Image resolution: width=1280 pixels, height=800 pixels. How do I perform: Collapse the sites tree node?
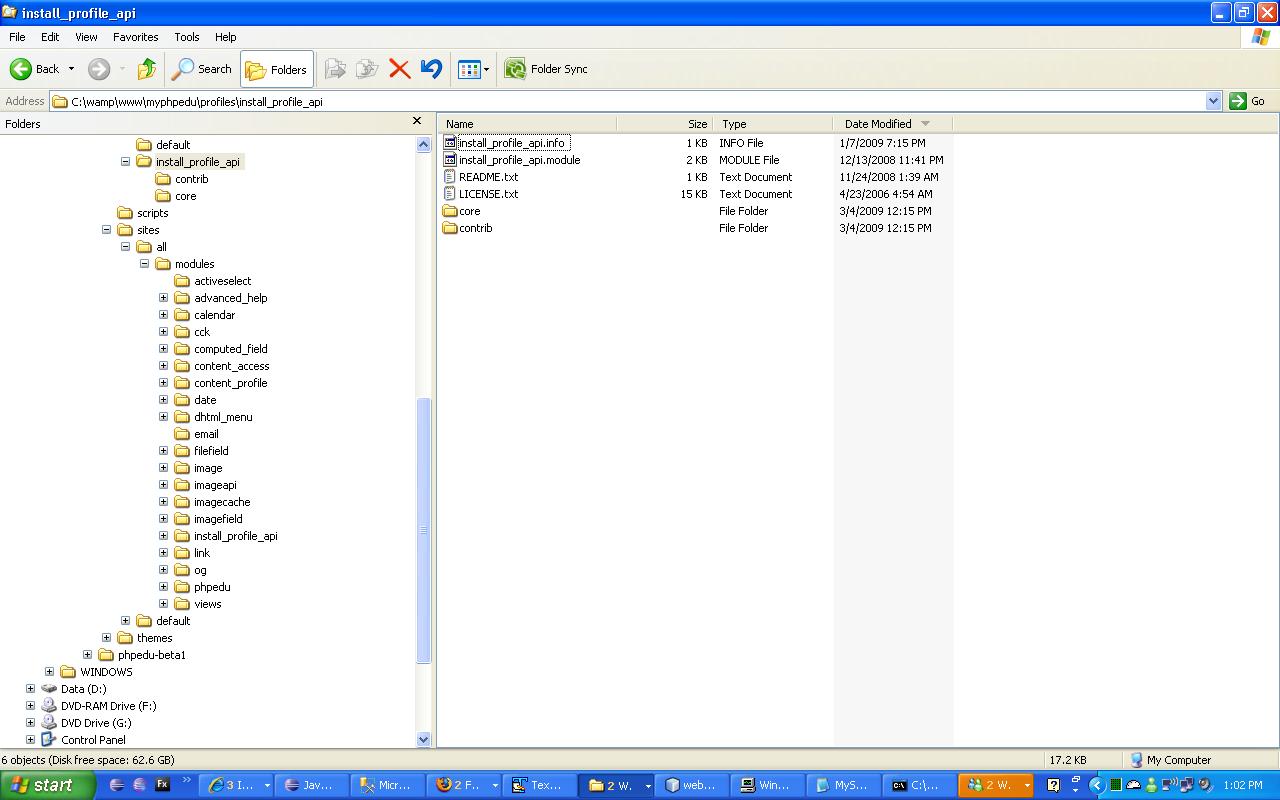click(x=106, y=230)
